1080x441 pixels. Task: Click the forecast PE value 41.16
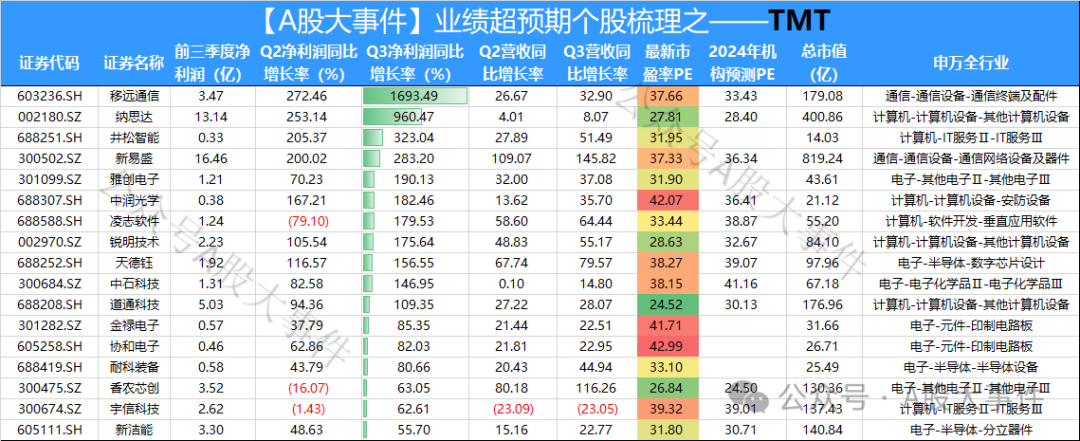[741, 283]
